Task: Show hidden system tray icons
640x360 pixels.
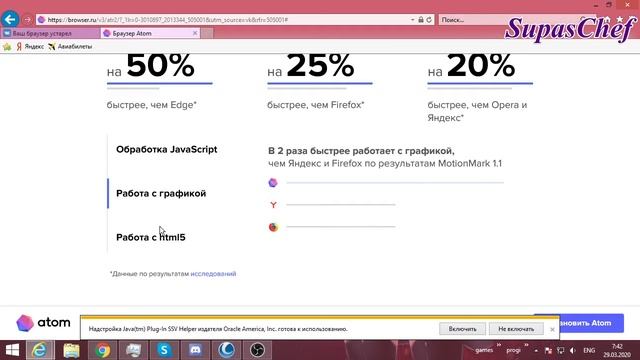Action: (536, 351)
